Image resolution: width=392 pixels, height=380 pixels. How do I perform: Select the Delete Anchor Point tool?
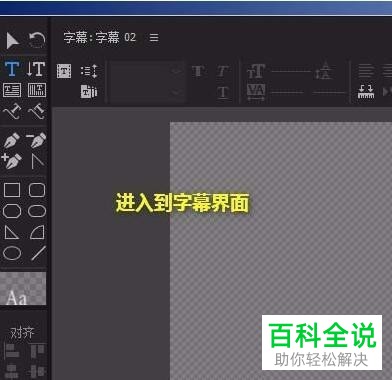pos(36,140)
